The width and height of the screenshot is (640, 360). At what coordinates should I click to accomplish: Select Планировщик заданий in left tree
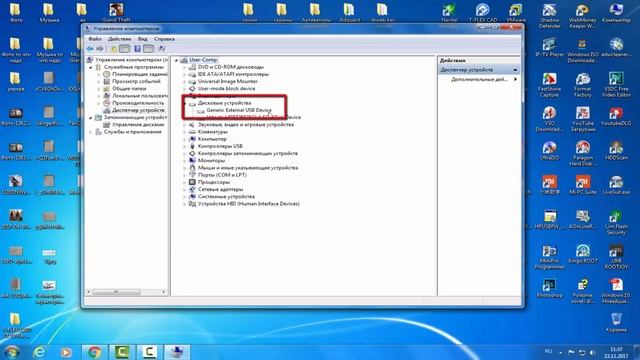click(x=140, y=74)
